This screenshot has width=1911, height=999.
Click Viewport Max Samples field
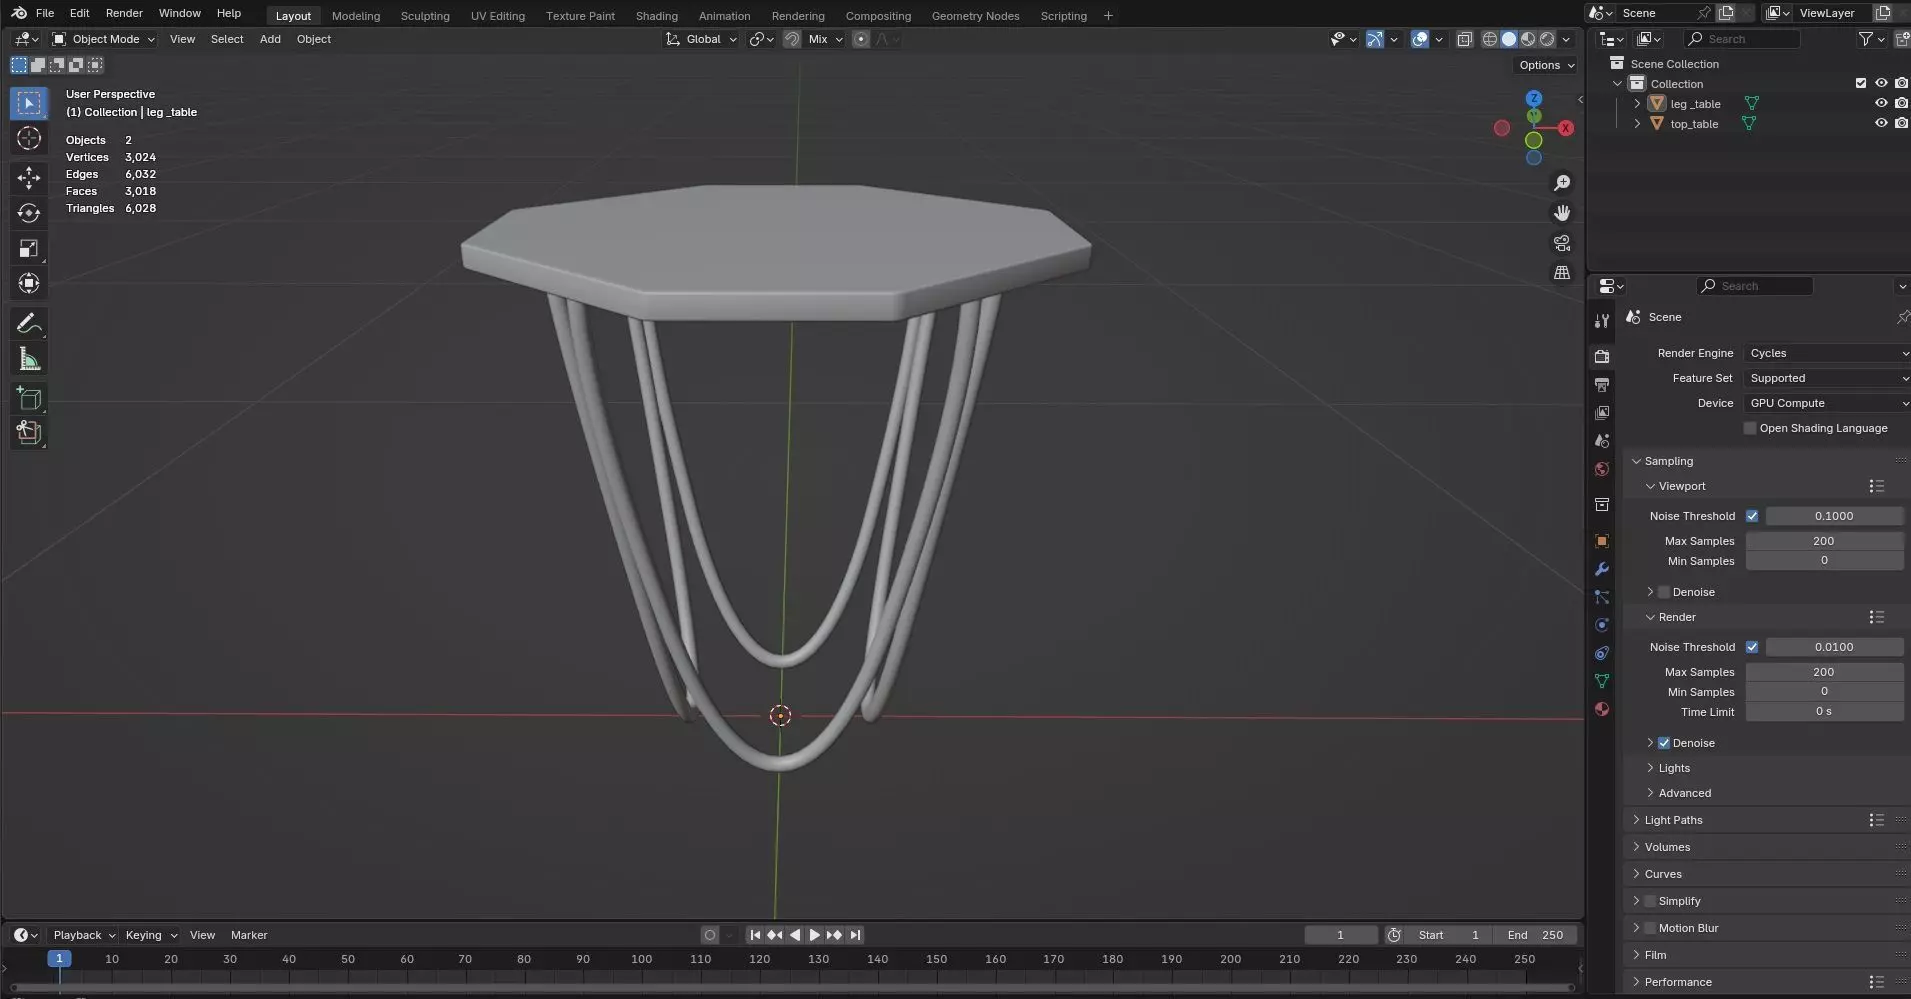tap(1824, 541)
